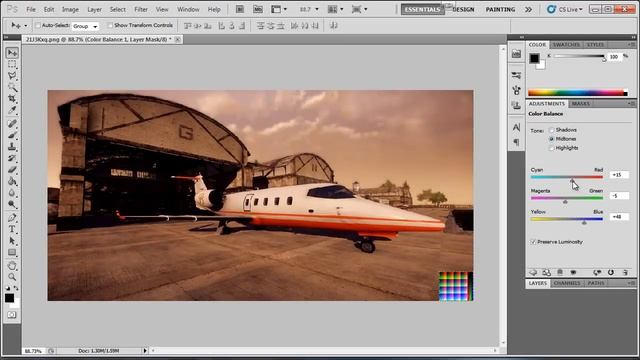Image resolution: width=640 pixels, height=360 pixels.
Task: Reset default foreground and background colors
Action: point(8,288)
